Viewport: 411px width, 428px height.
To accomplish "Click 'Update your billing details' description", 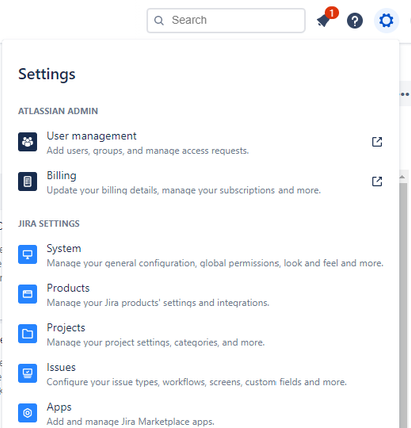I will pos(183,190).
